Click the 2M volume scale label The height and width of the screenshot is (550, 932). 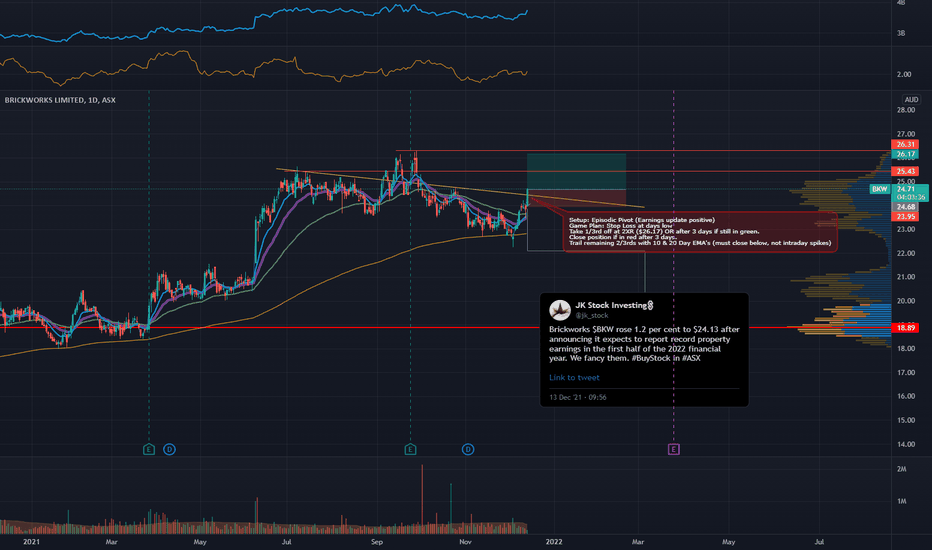902,469
